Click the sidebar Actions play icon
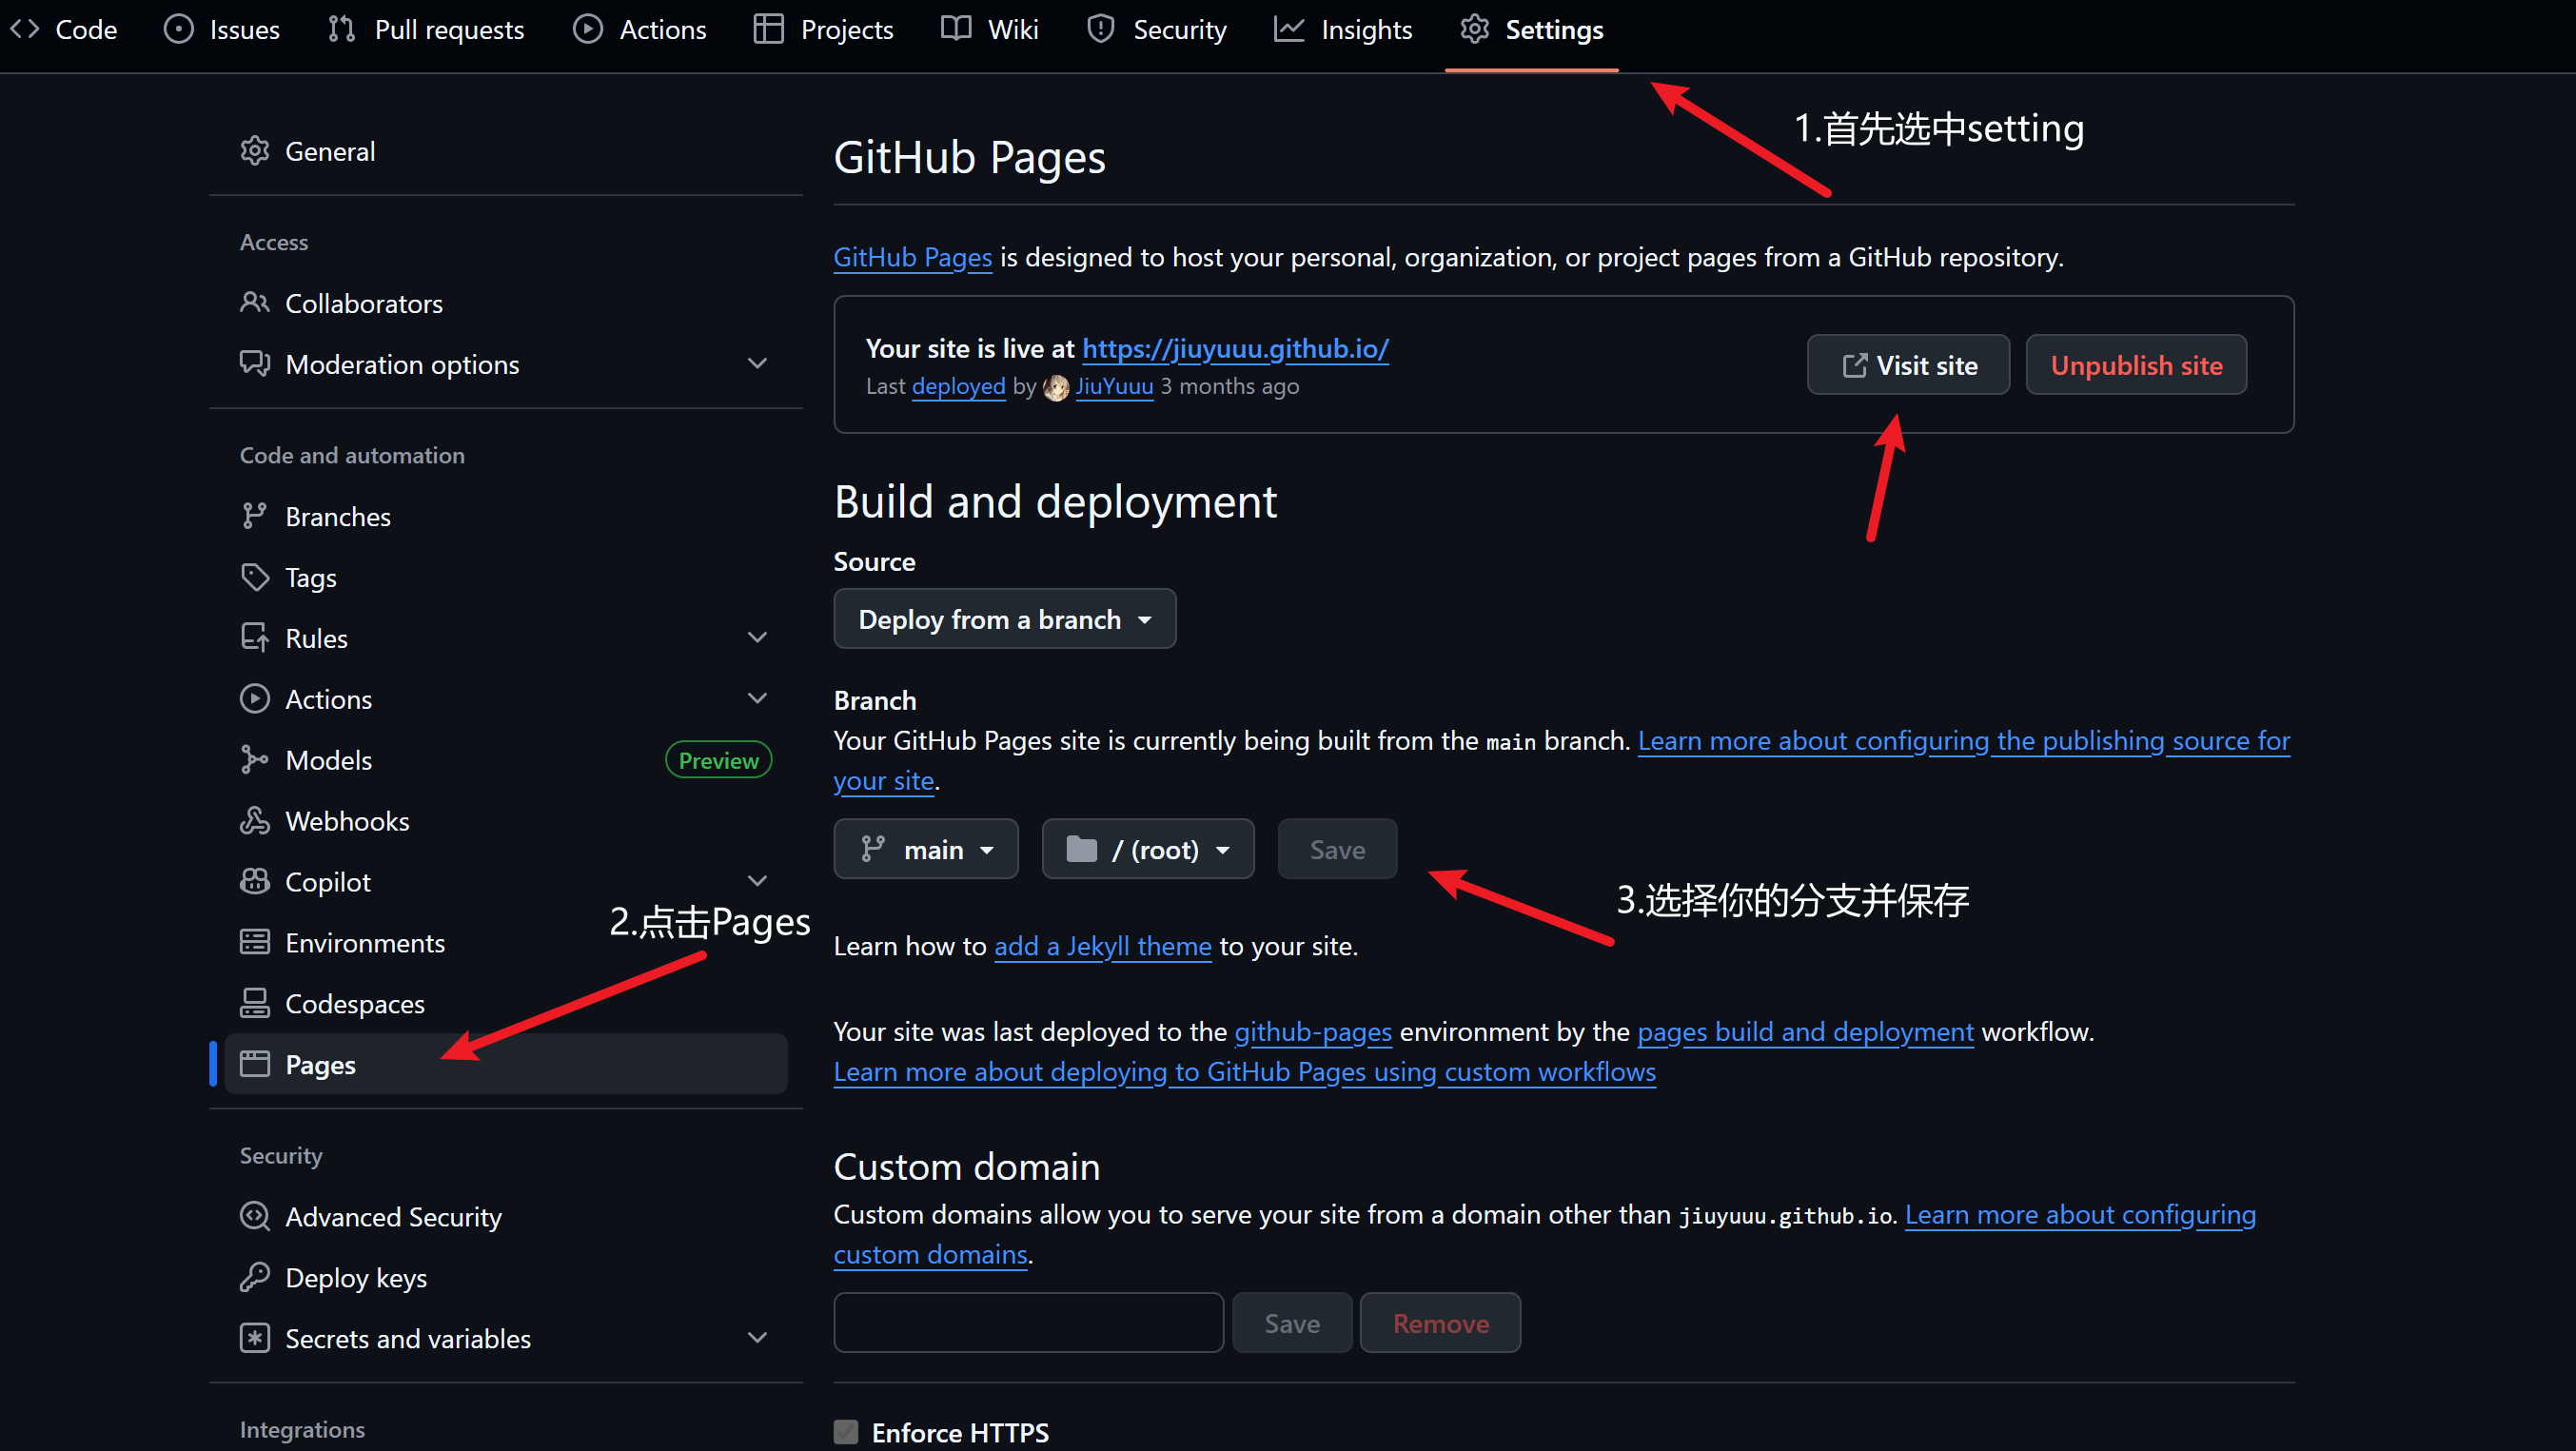Screen dimensions: 2576x1451 coord(254,698)
